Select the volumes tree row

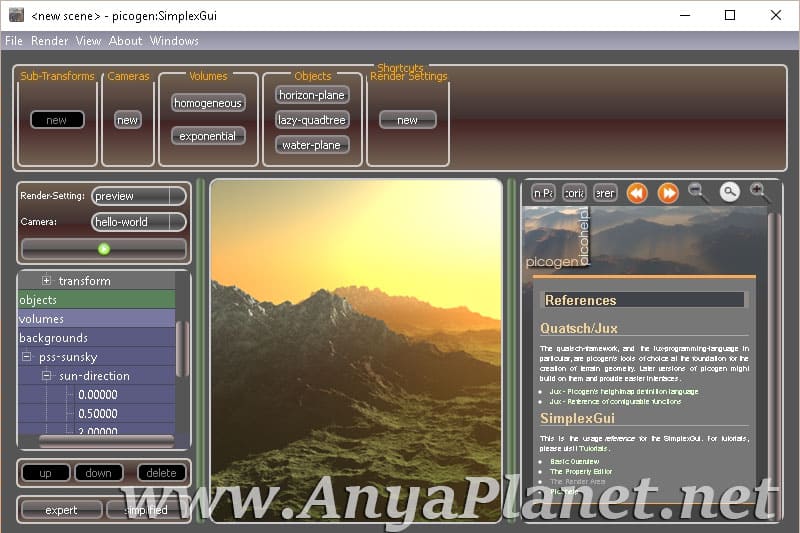coord(96,318)
